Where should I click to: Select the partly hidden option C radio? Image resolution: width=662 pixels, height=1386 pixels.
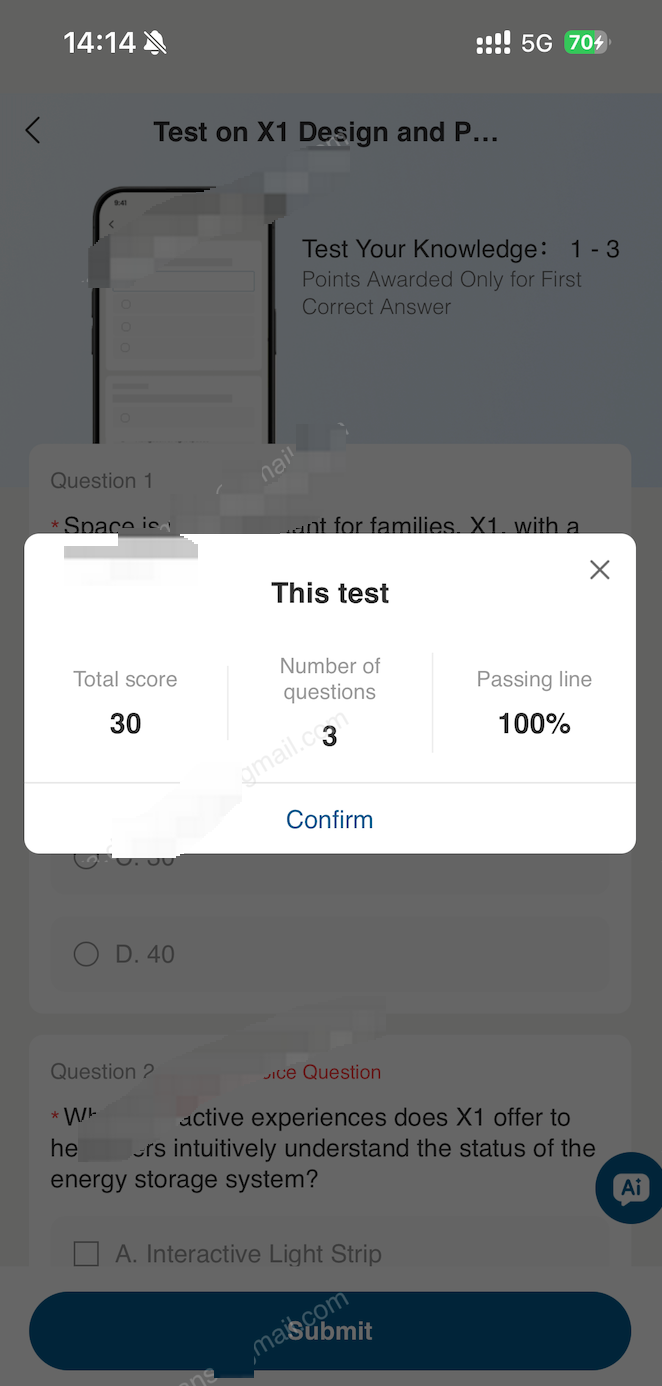pos(86,858)
